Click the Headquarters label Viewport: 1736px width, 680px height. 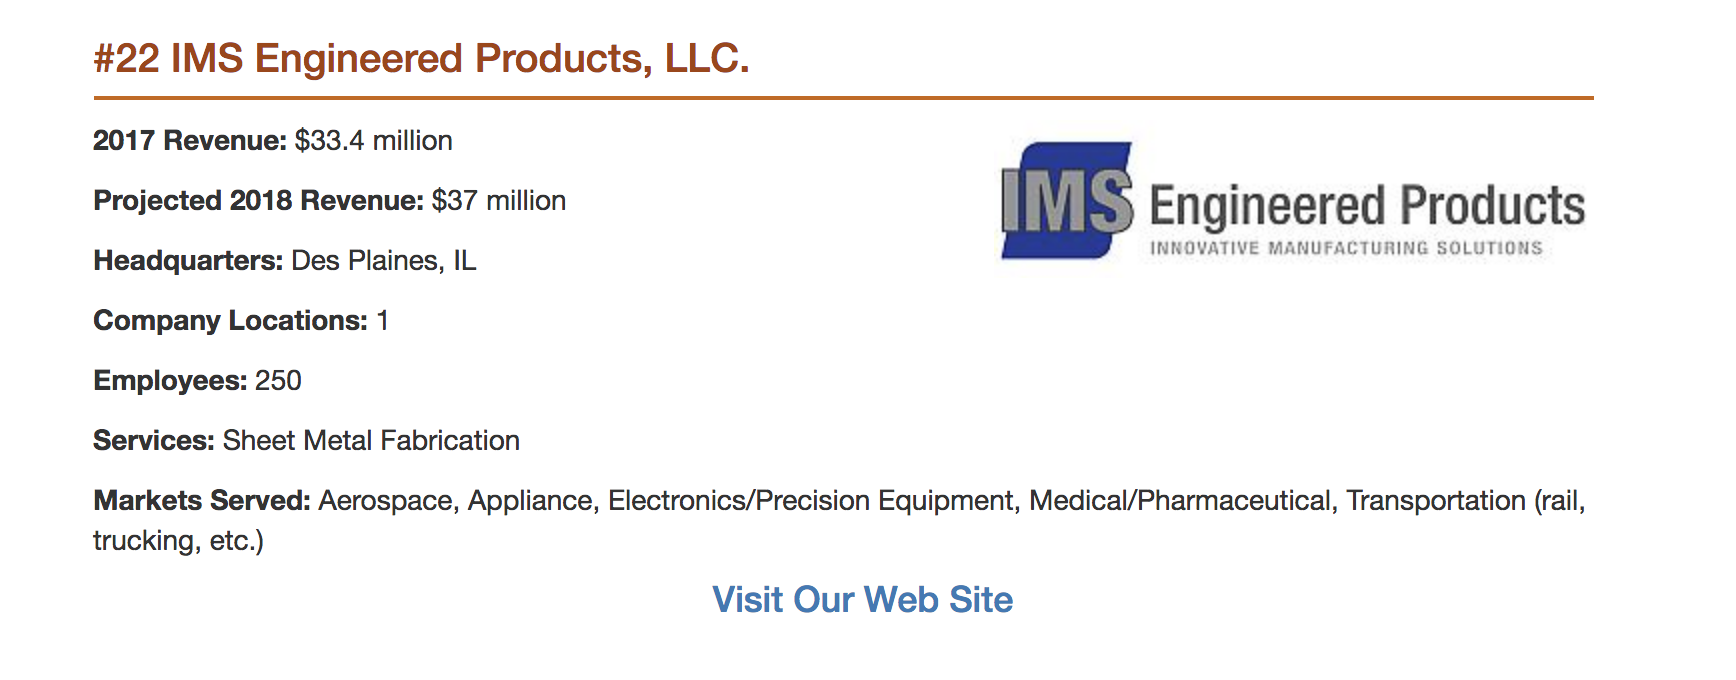point(188,260)
